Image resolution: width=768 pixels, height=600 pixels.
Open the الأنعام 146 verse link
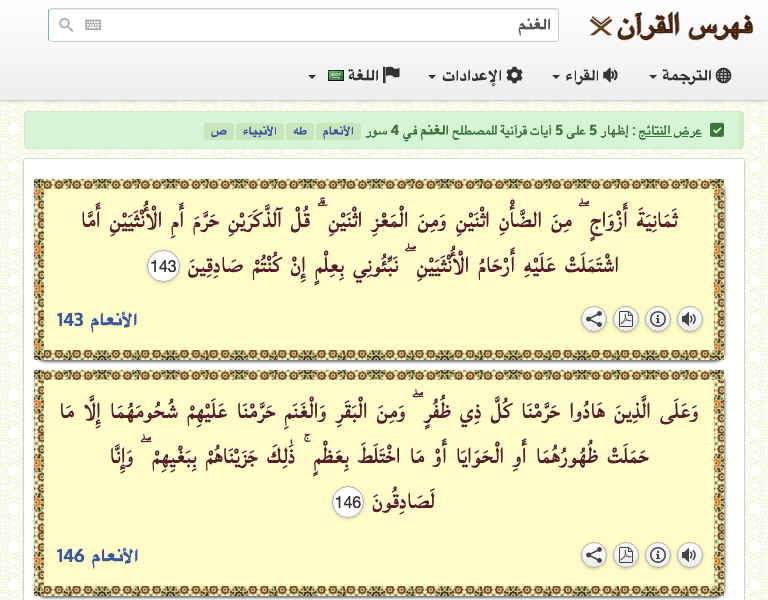tap(97, 556)
